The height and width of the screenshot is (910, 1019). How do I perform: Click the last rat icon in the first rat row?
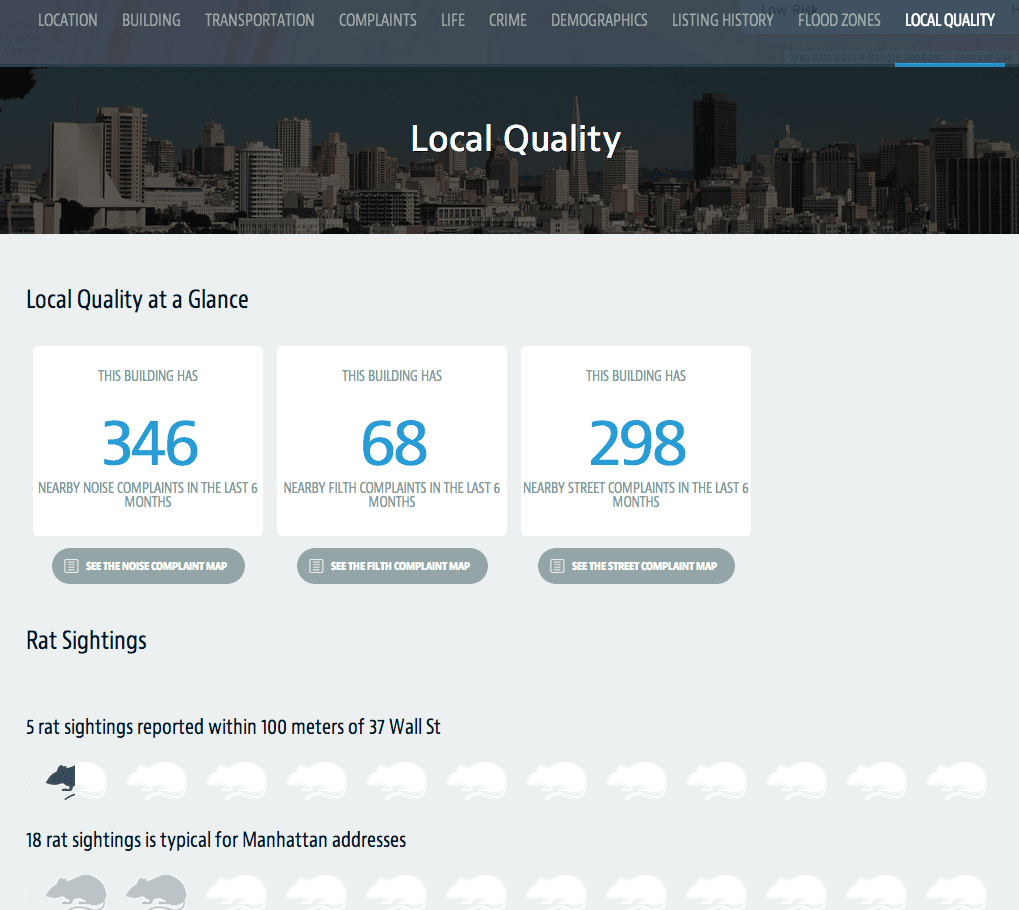pos(955,781)
